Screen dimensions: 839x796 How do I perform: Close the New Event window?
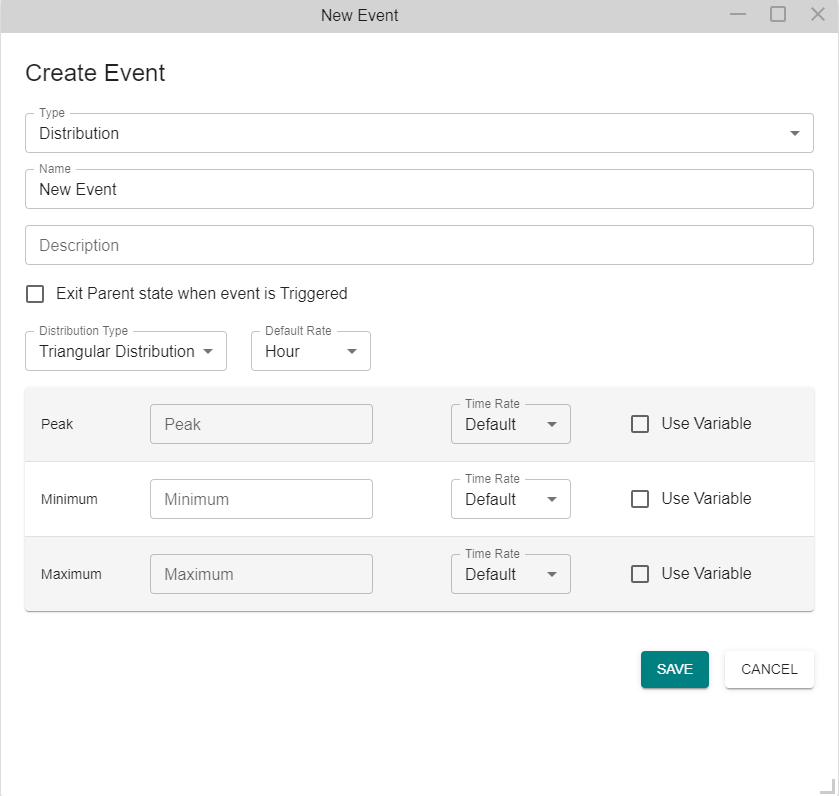point(818,14)
